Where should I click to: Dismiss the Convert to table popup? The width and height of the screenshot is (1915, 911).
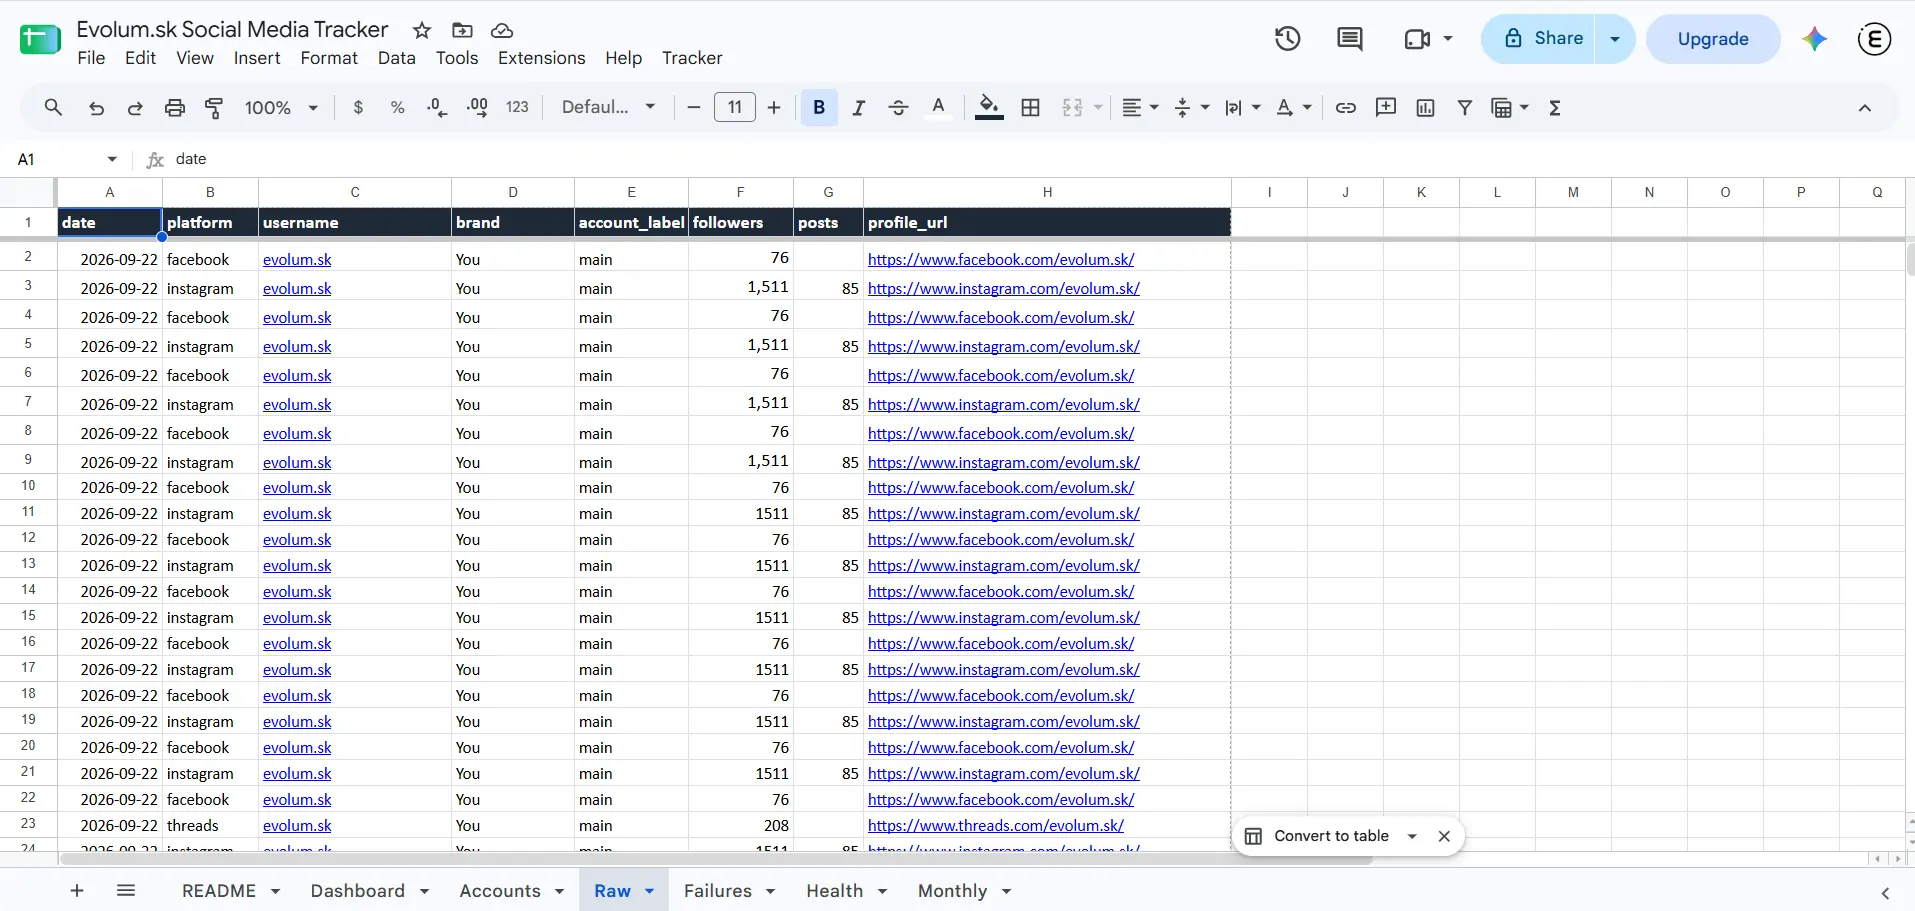tap(1444, 836)
